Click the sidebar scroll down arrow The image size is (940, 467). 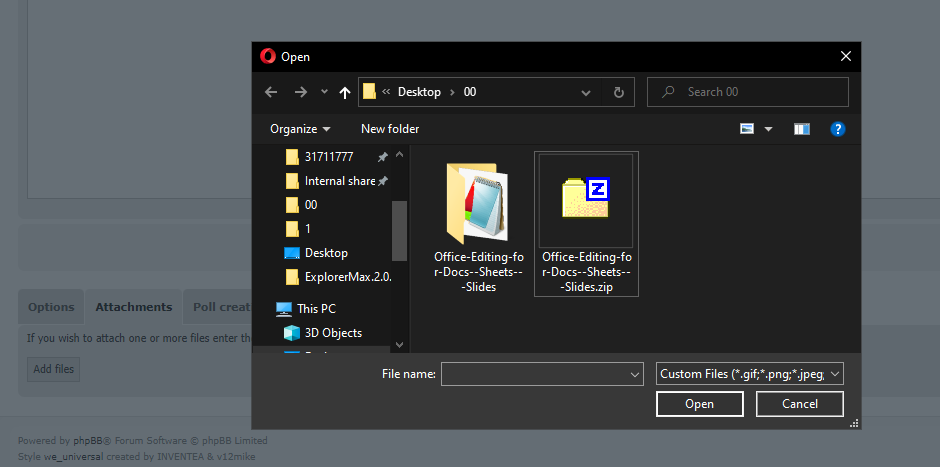pos(400,345)
